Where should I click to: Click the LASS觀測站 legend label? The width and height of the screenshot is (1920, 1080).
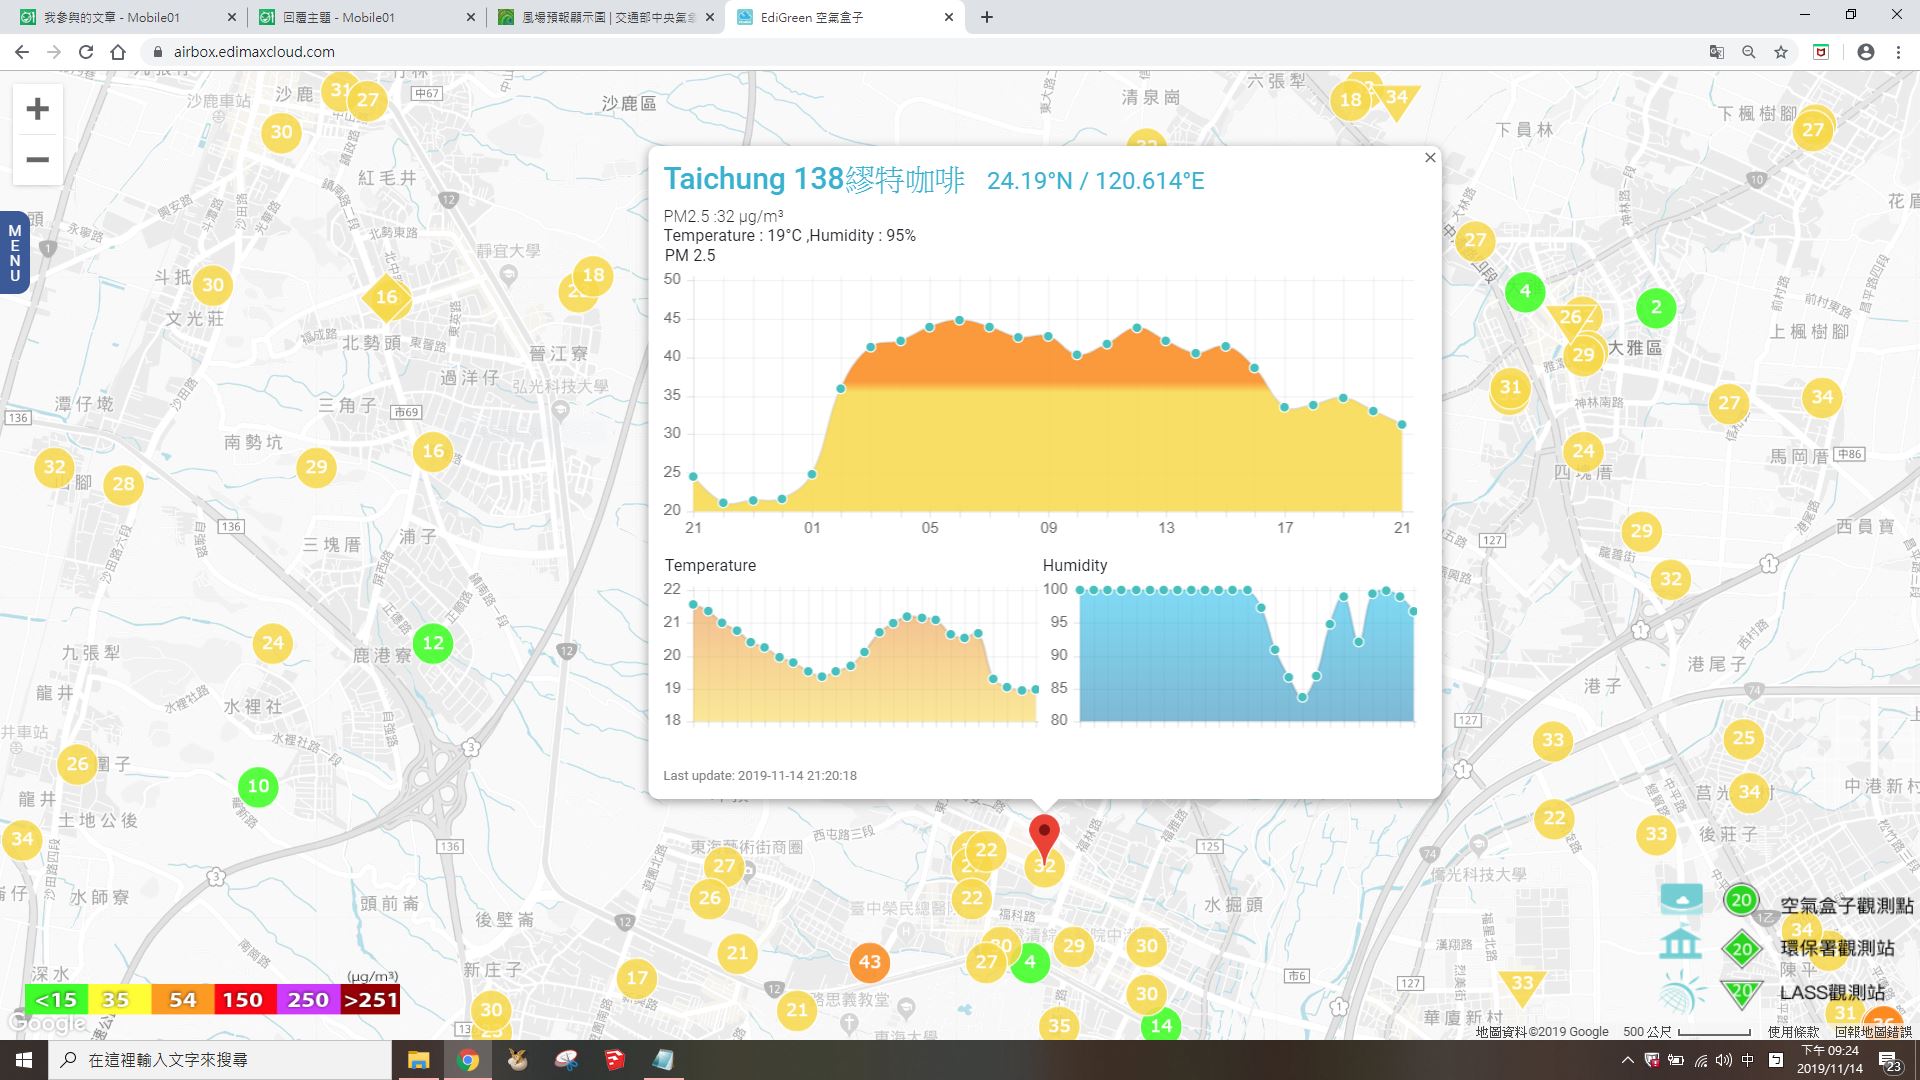click(x=1832, y=992)
